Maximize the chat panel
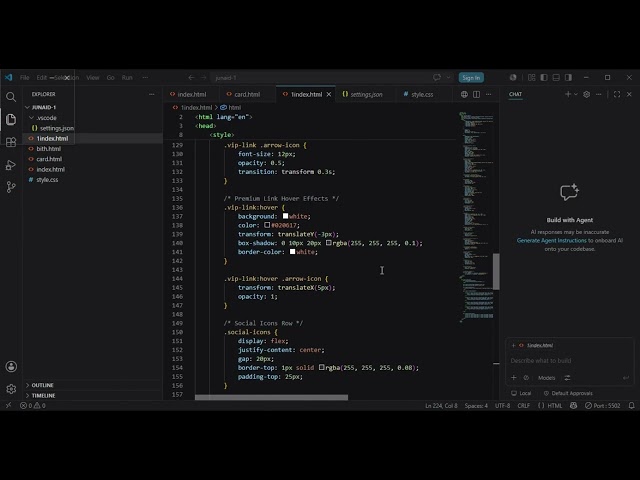 point(617,94)
